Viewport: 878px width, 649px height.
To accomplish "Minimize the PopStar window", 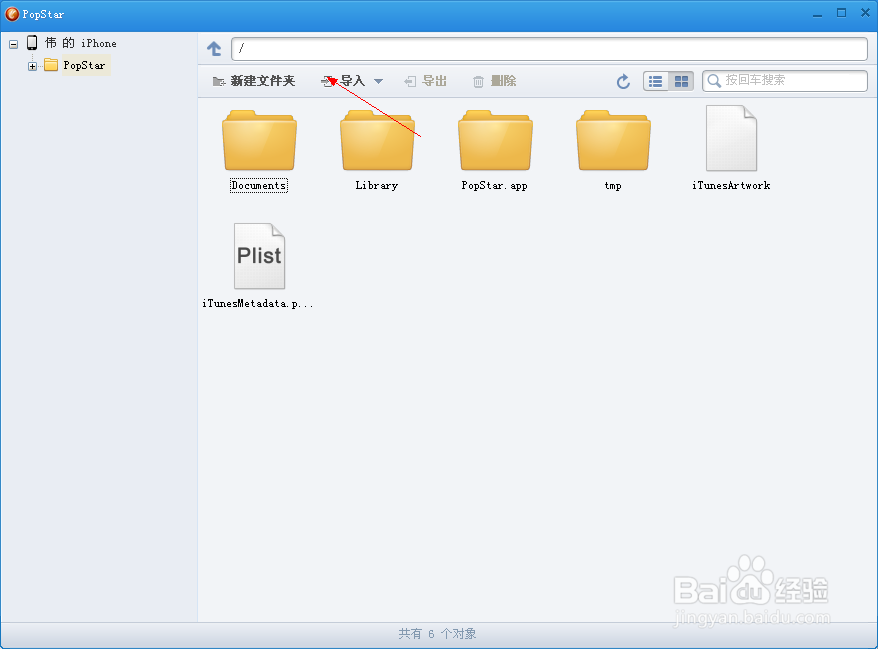I will click(x=818, y=14).
